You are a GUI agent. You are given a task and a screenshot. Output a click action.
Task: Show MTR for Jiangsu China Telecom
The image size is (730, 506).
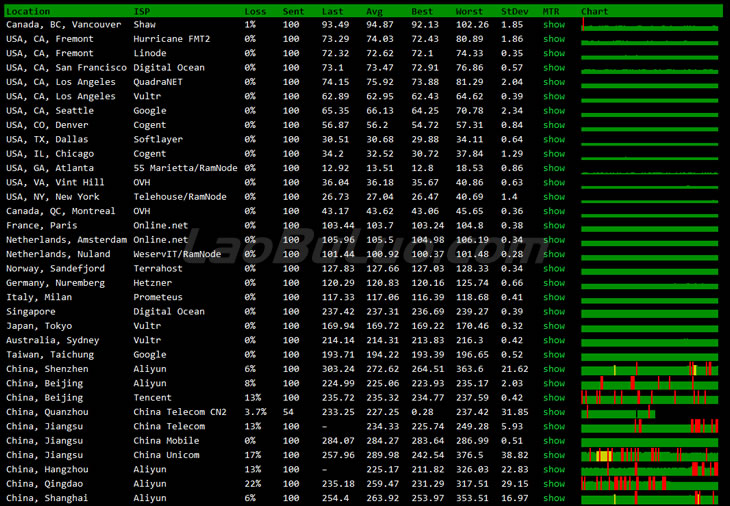[554, 426]
